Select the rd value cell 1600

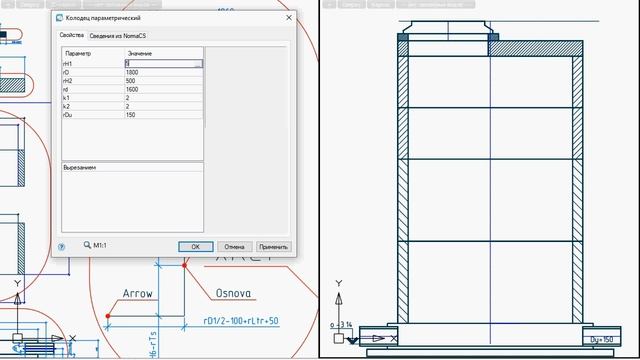[163, 89]
